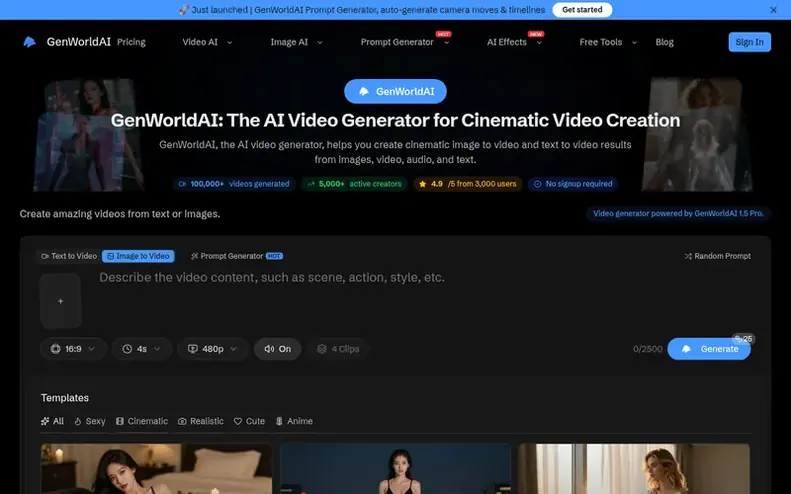Filter templates by All
The width and height of the screenshot is (791, 494).
pyautogui.click(x=52, y=421)
